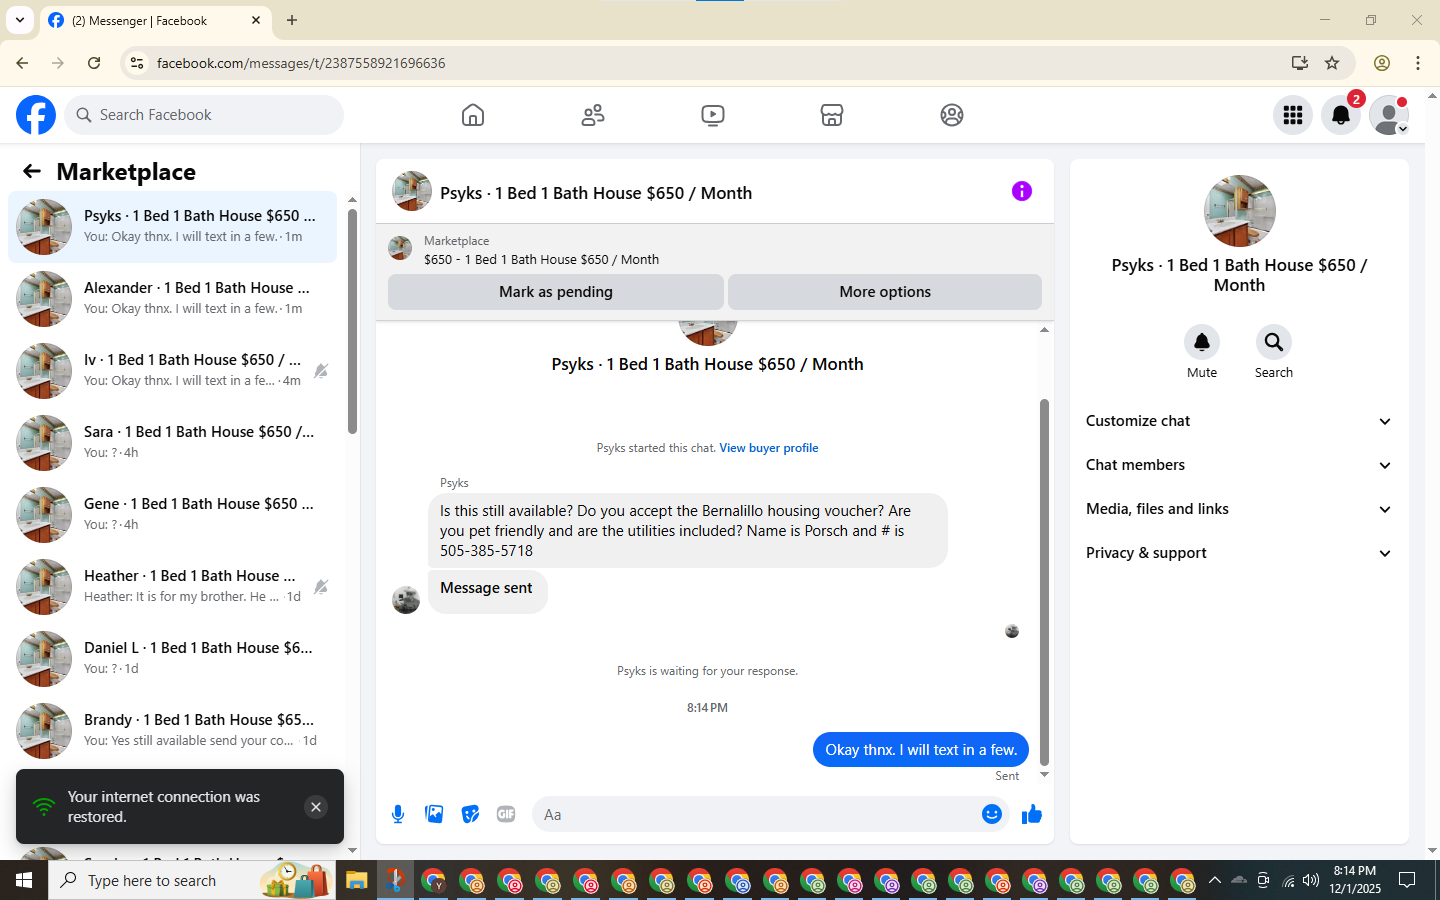Open conversation information purple icon
The height and width of the screenshot is (900, 1440).
point(1021,191)
